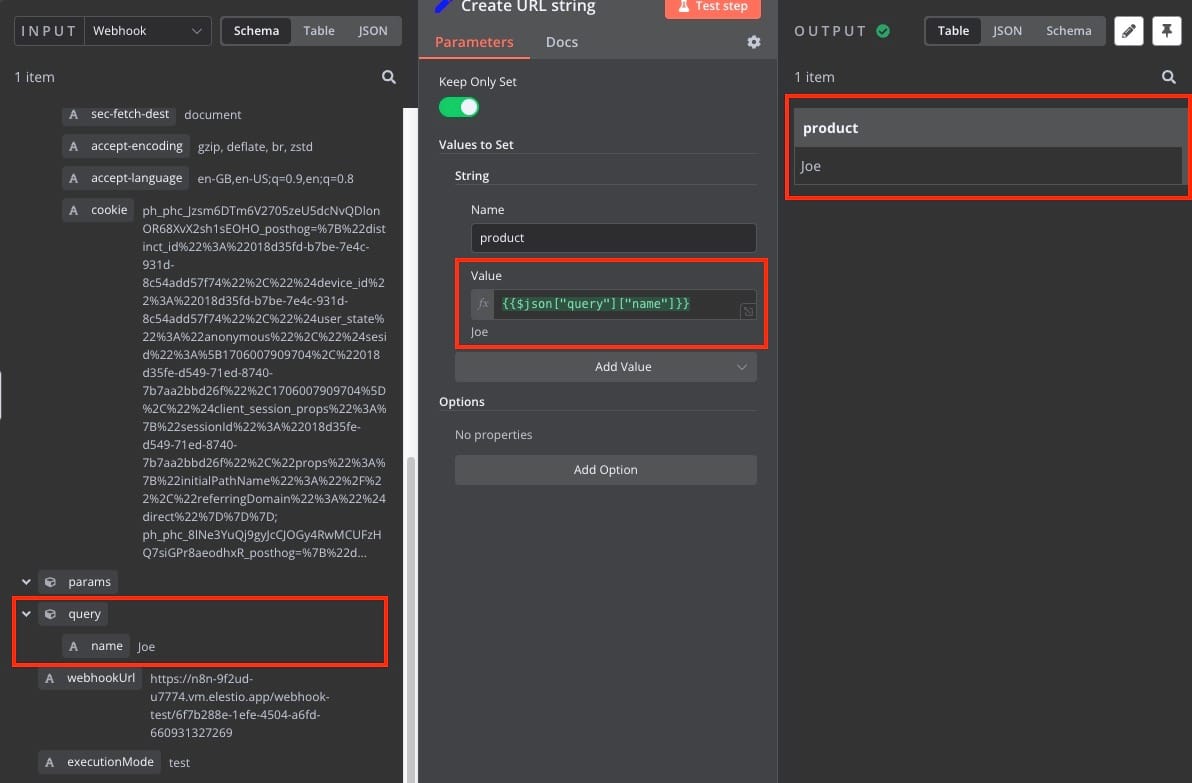Image resolution: width=1192 pixels, height=783 pixels.
Task: Click the search icon in the output panel
Action: 1168,77
